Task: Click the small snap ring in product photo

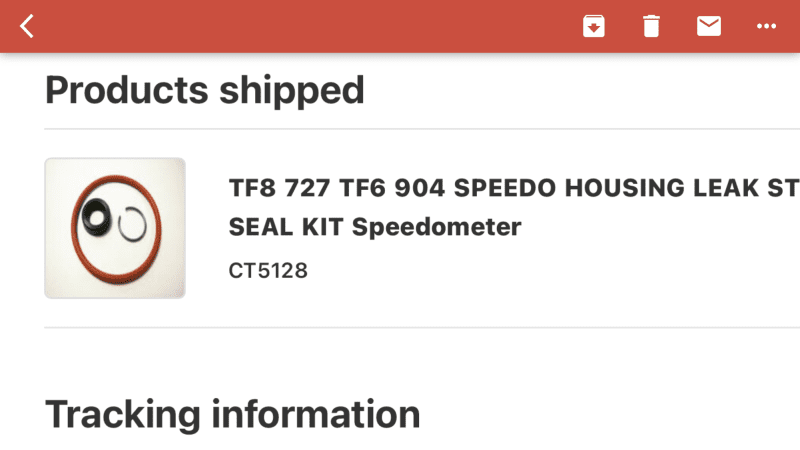Action: (132, 224)
